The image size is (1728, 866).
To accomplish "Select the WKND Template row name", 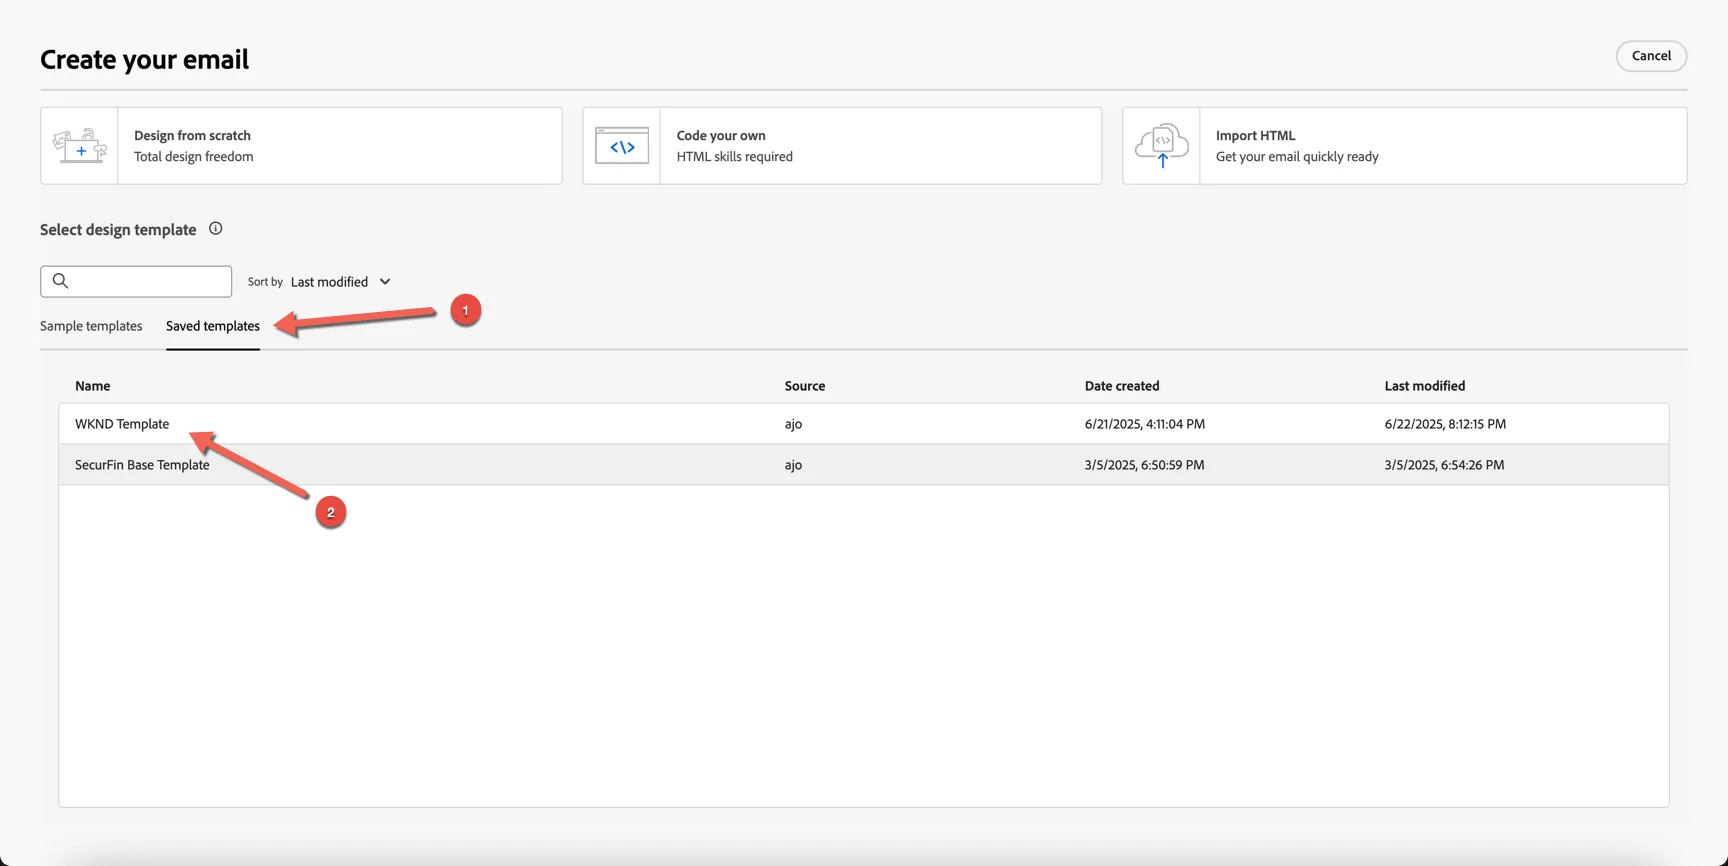I will [122, 424].
